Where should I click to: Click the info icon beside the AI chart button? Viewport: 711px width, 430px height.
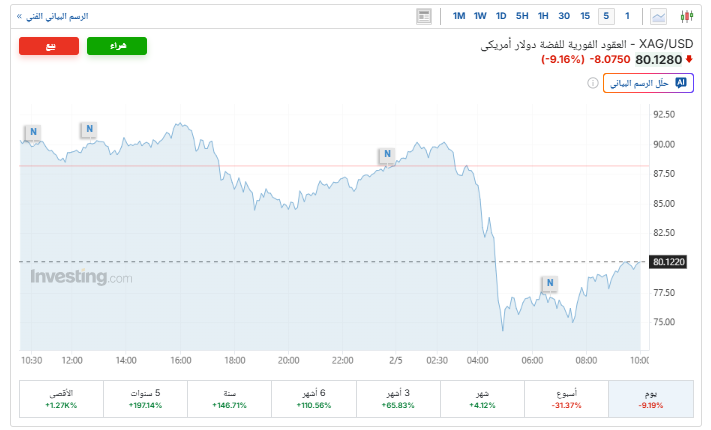pyautogui.click(x=592, y=83)
